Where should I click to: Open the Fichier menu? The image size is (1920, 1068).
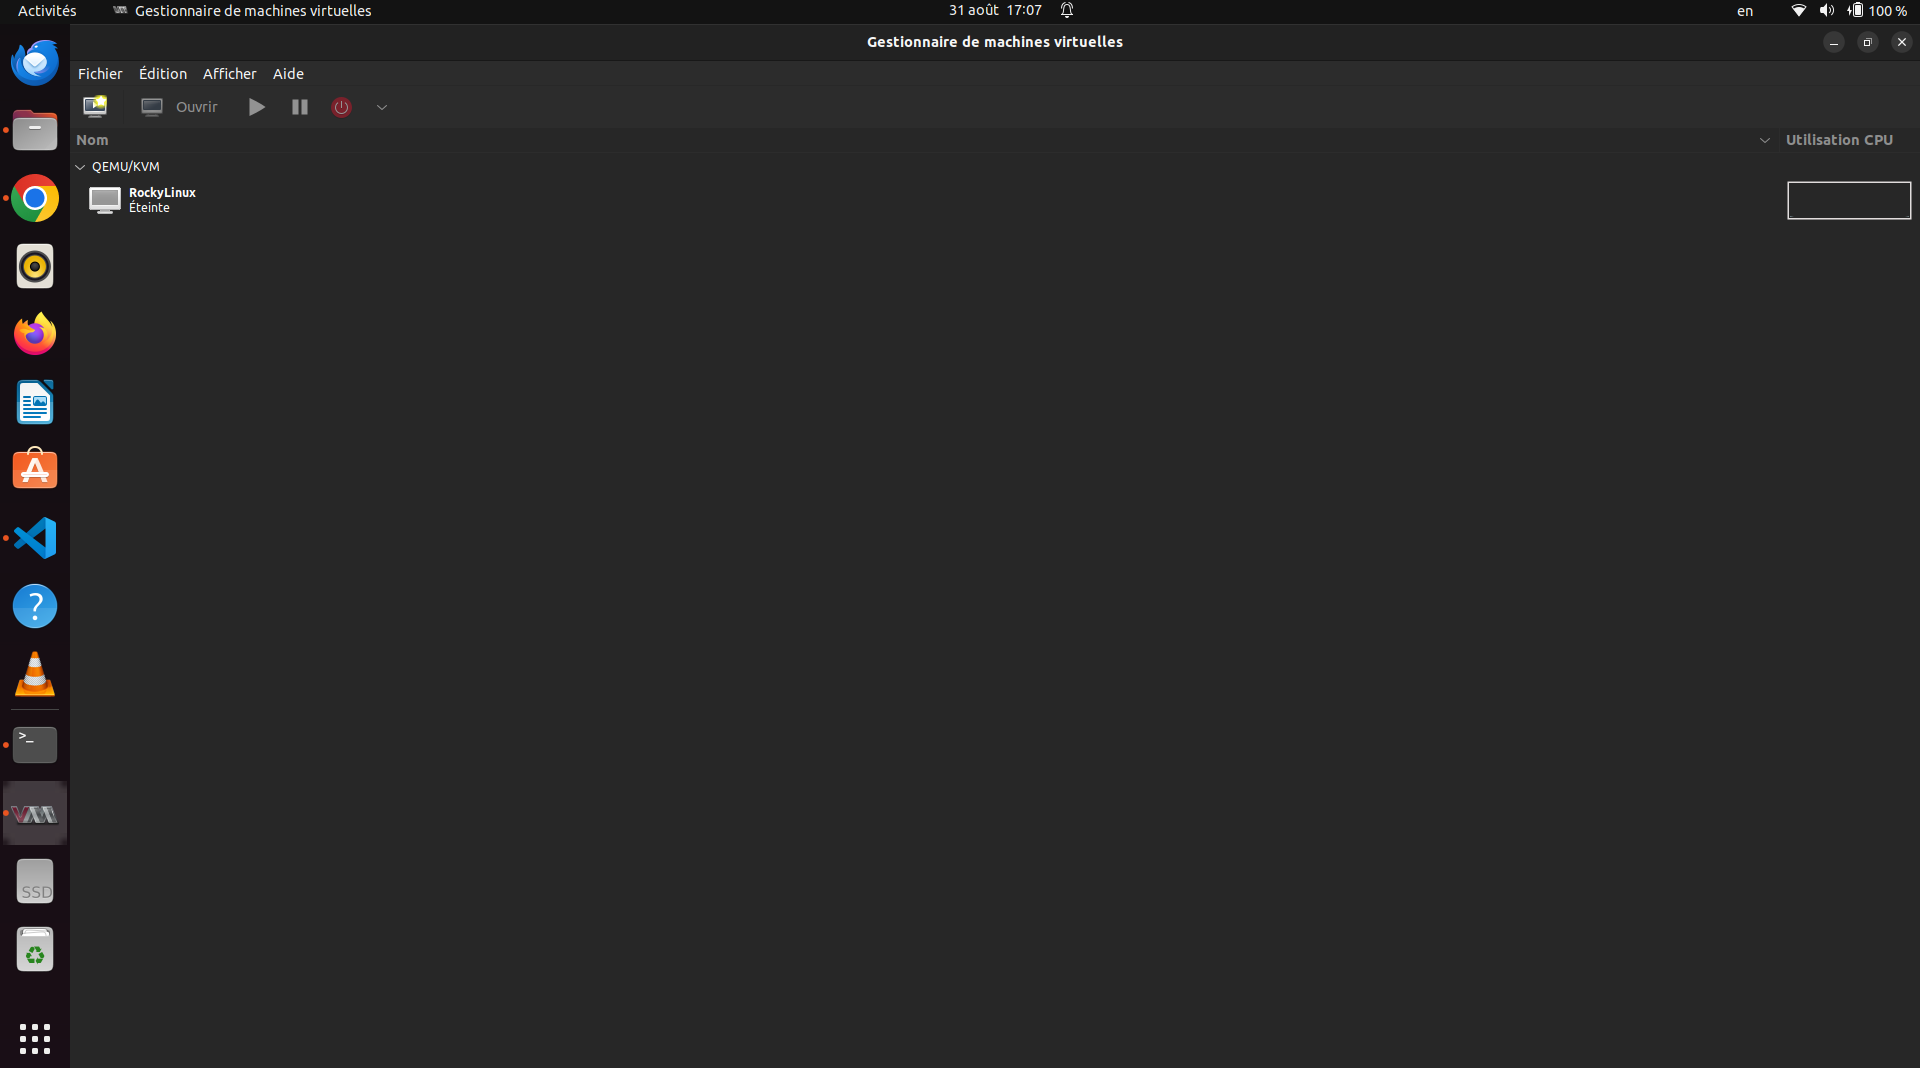pos(100,74)
